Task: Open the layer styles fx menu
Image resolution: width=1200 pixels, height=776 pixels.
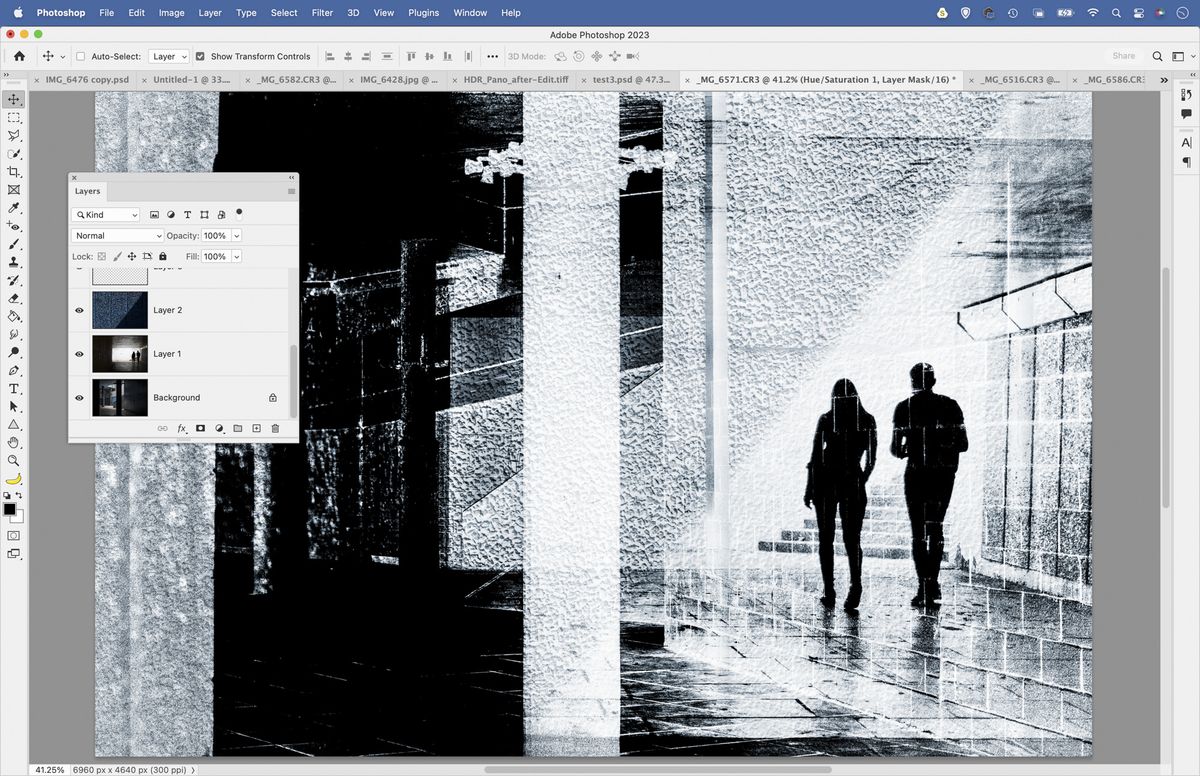Action: click(x=182, y=428)
